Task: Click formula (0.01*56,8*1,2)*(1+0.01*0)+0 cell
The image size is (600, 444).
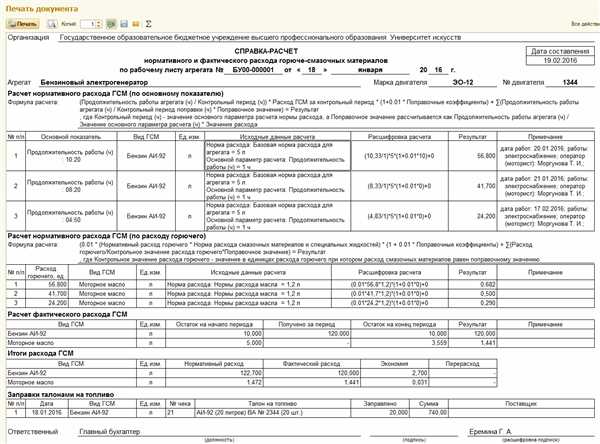Action: 390,284
